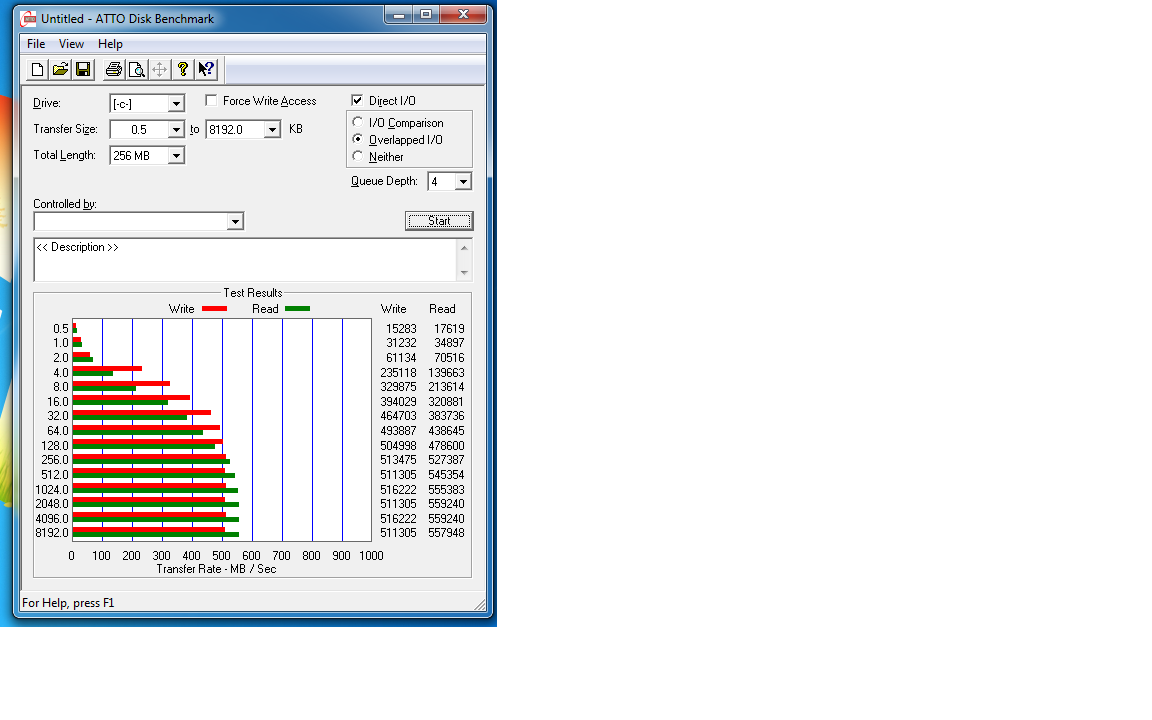The image size is (1152, 720).
Task: Click the green Read legend swatch
Action: click(298, 309)
